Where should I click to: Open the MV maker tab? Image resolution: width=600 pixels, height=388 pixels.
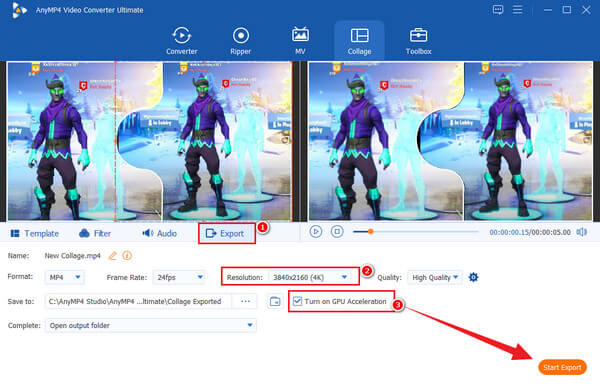point(300,41)
